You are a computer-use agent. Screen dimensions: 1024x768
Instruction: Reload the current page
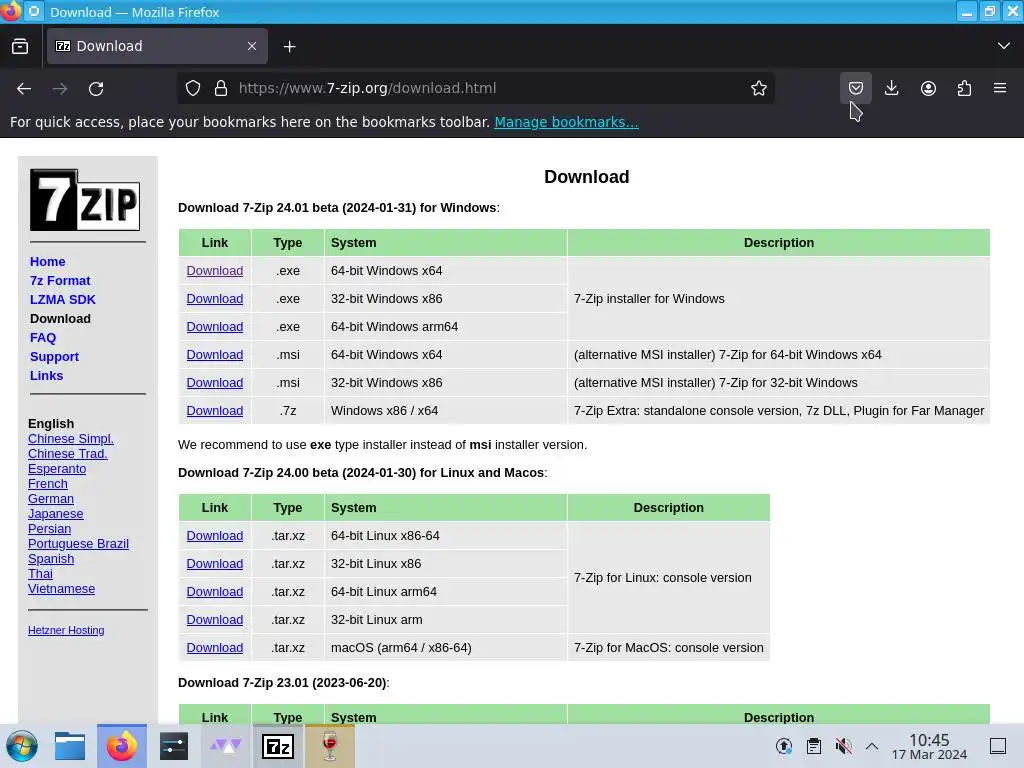[x=96, y=88]
